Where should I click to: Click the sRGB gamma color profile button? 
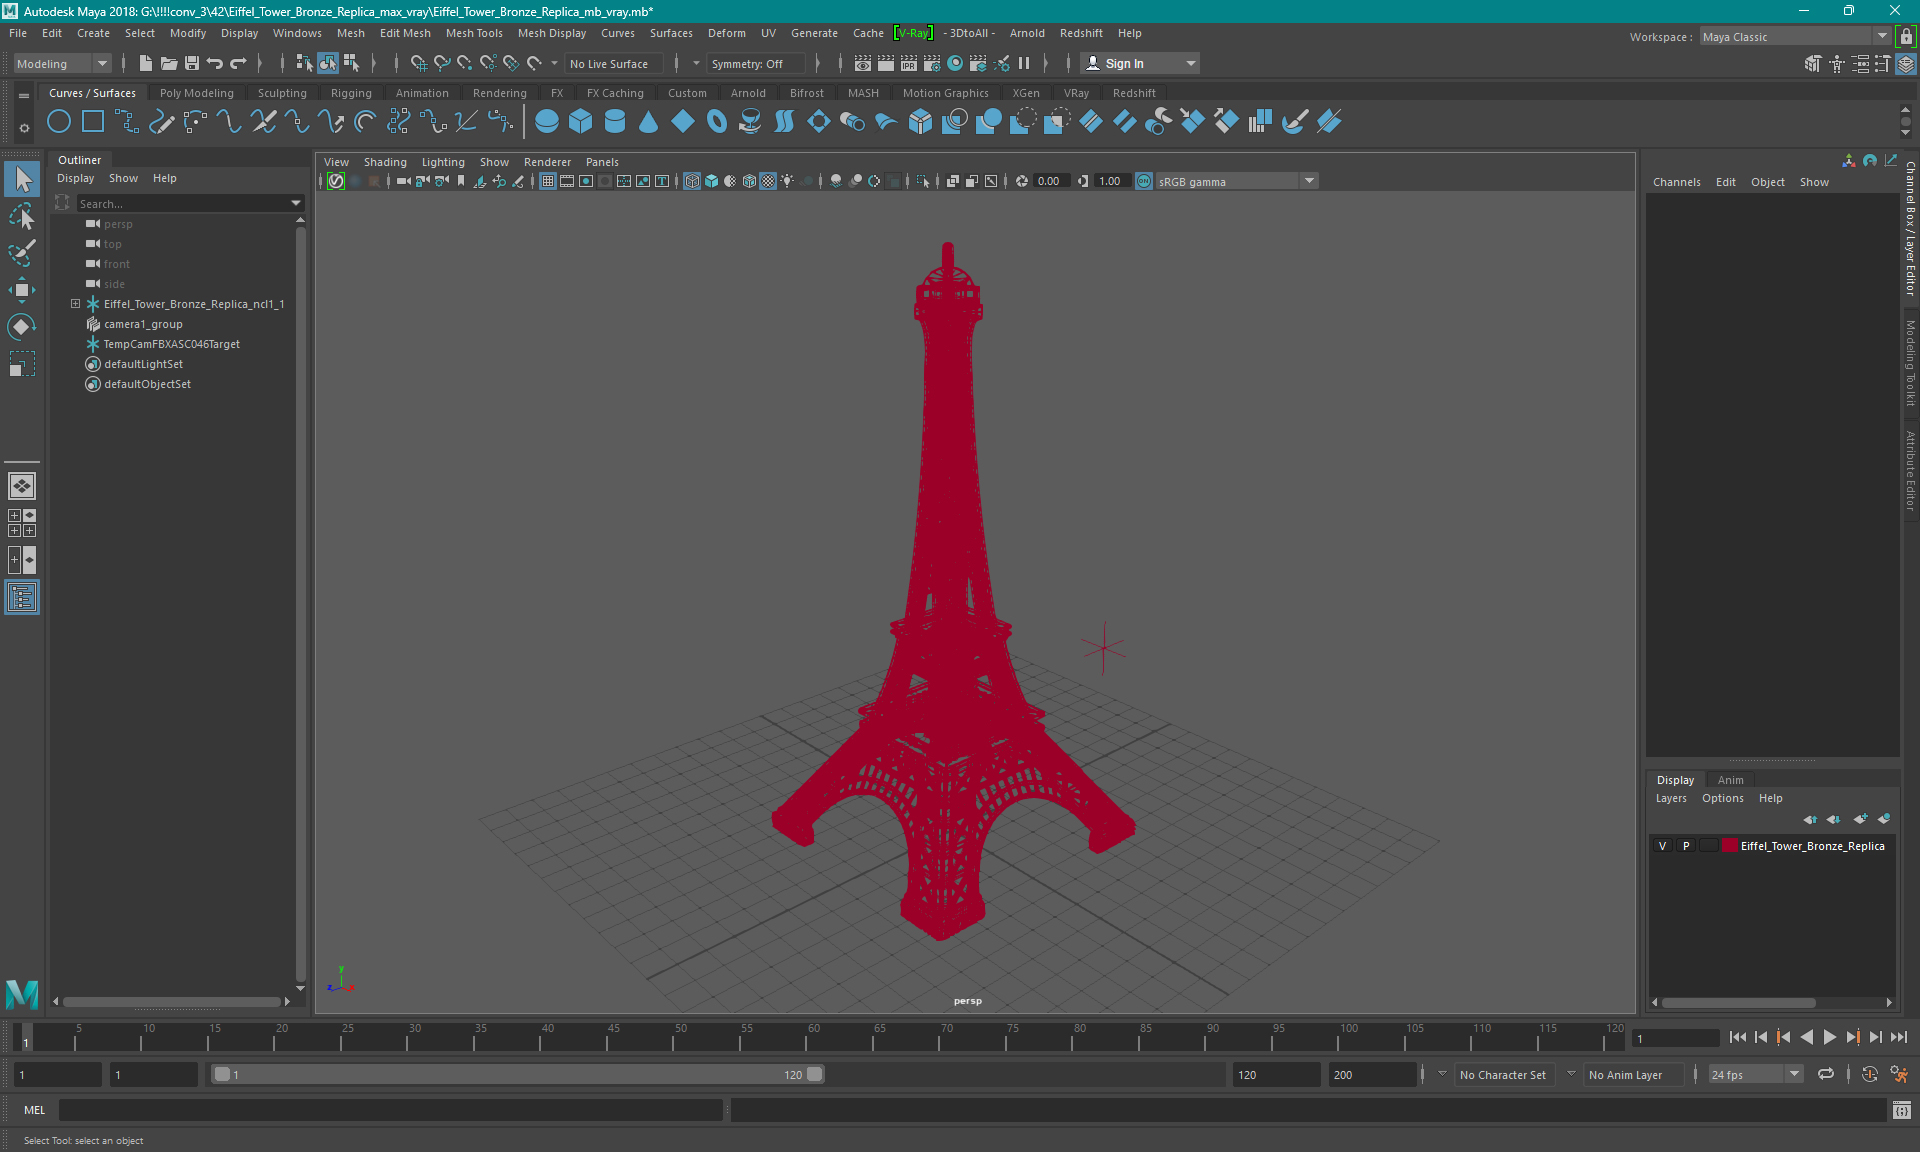pyautogui.click(x=1221, y=180)
